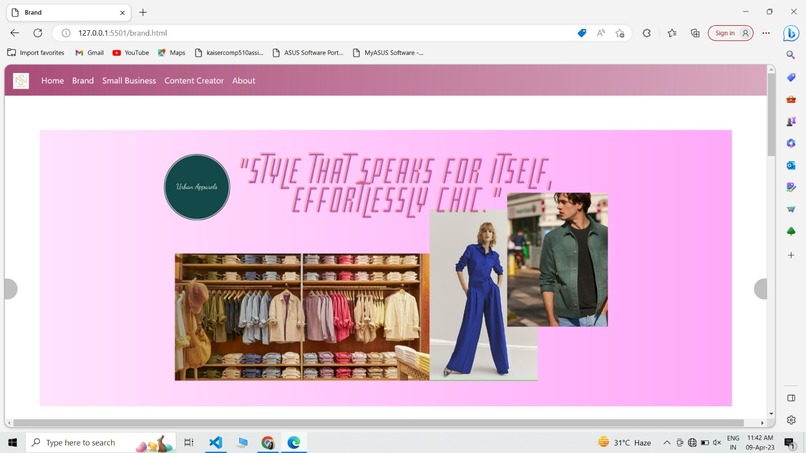
Task: Open the sidebar Outlook icon
Action: point(791,165)
